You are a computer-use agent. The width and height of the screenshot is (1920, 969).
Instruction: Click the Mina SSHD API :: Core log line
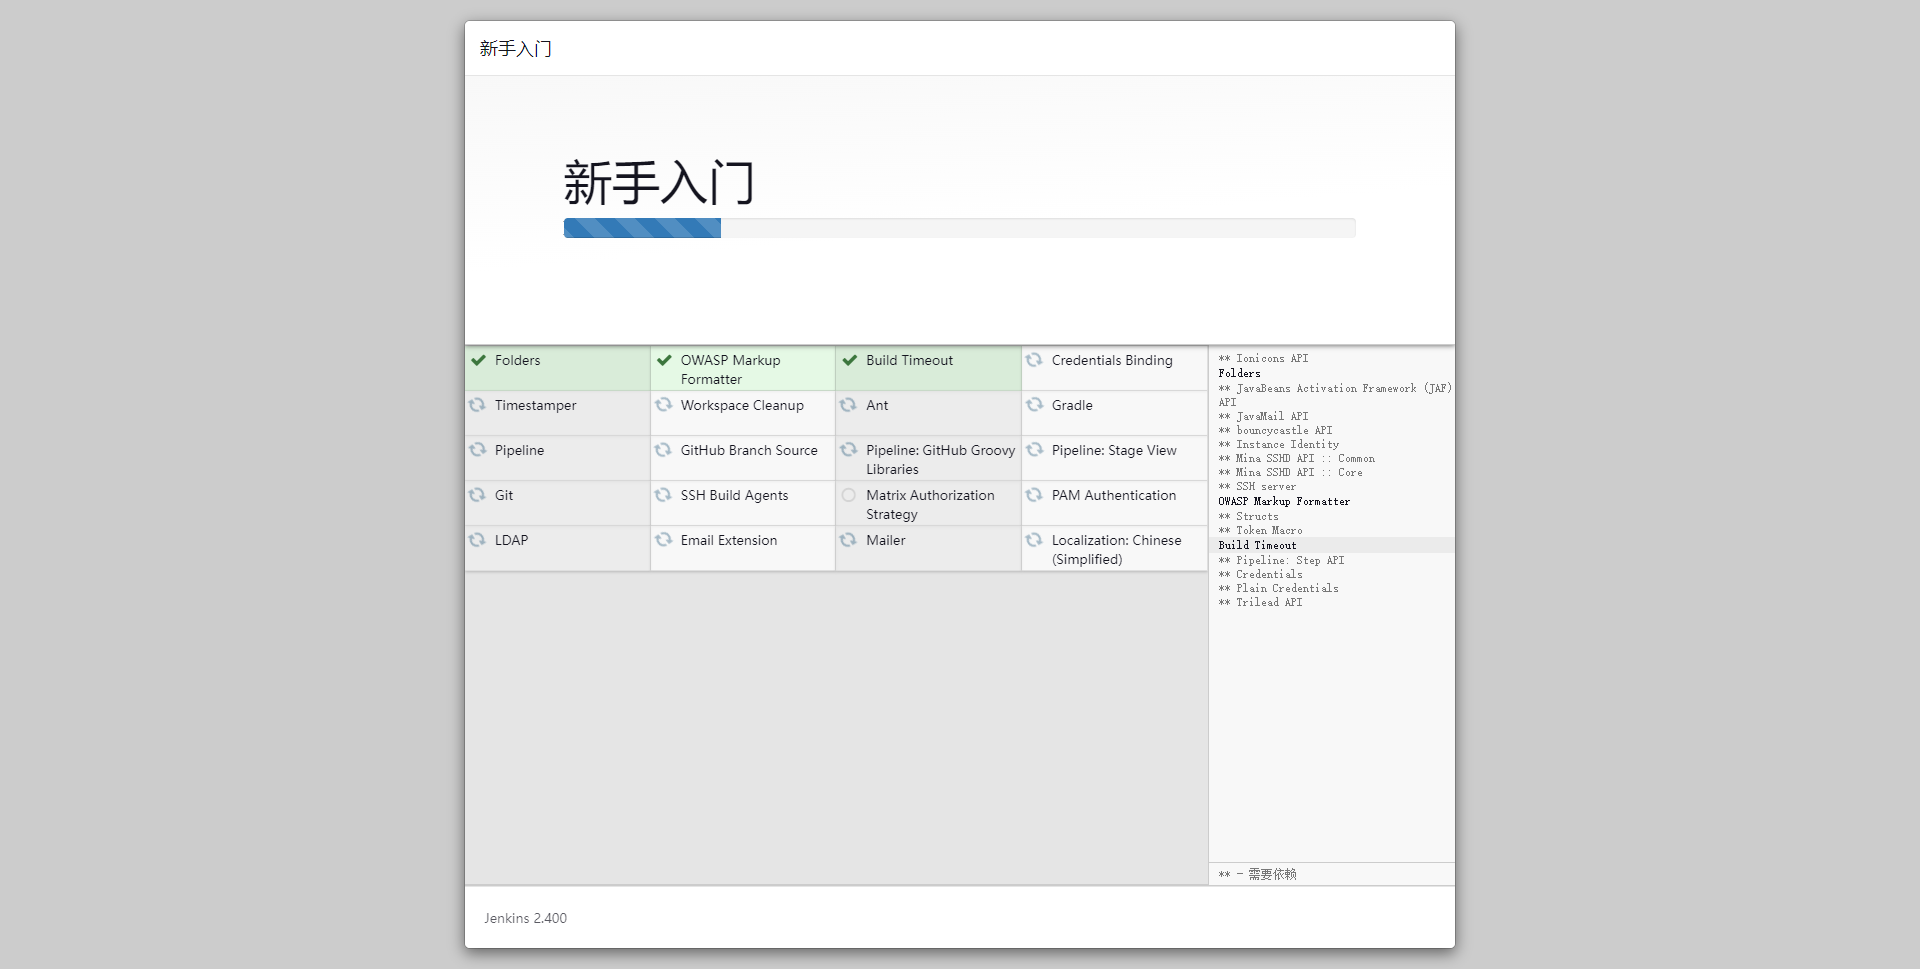(1291, 472)
